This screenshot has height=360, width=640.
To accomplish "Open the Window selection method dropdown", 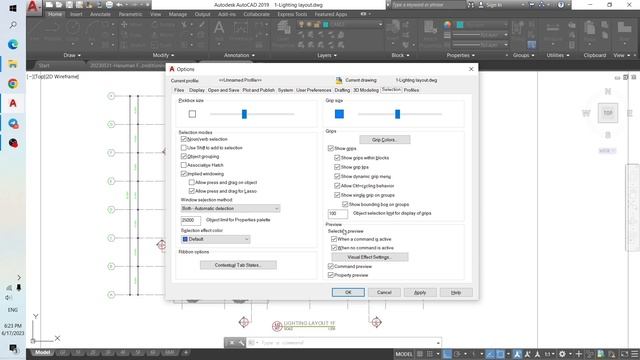I will pos(230,209).
